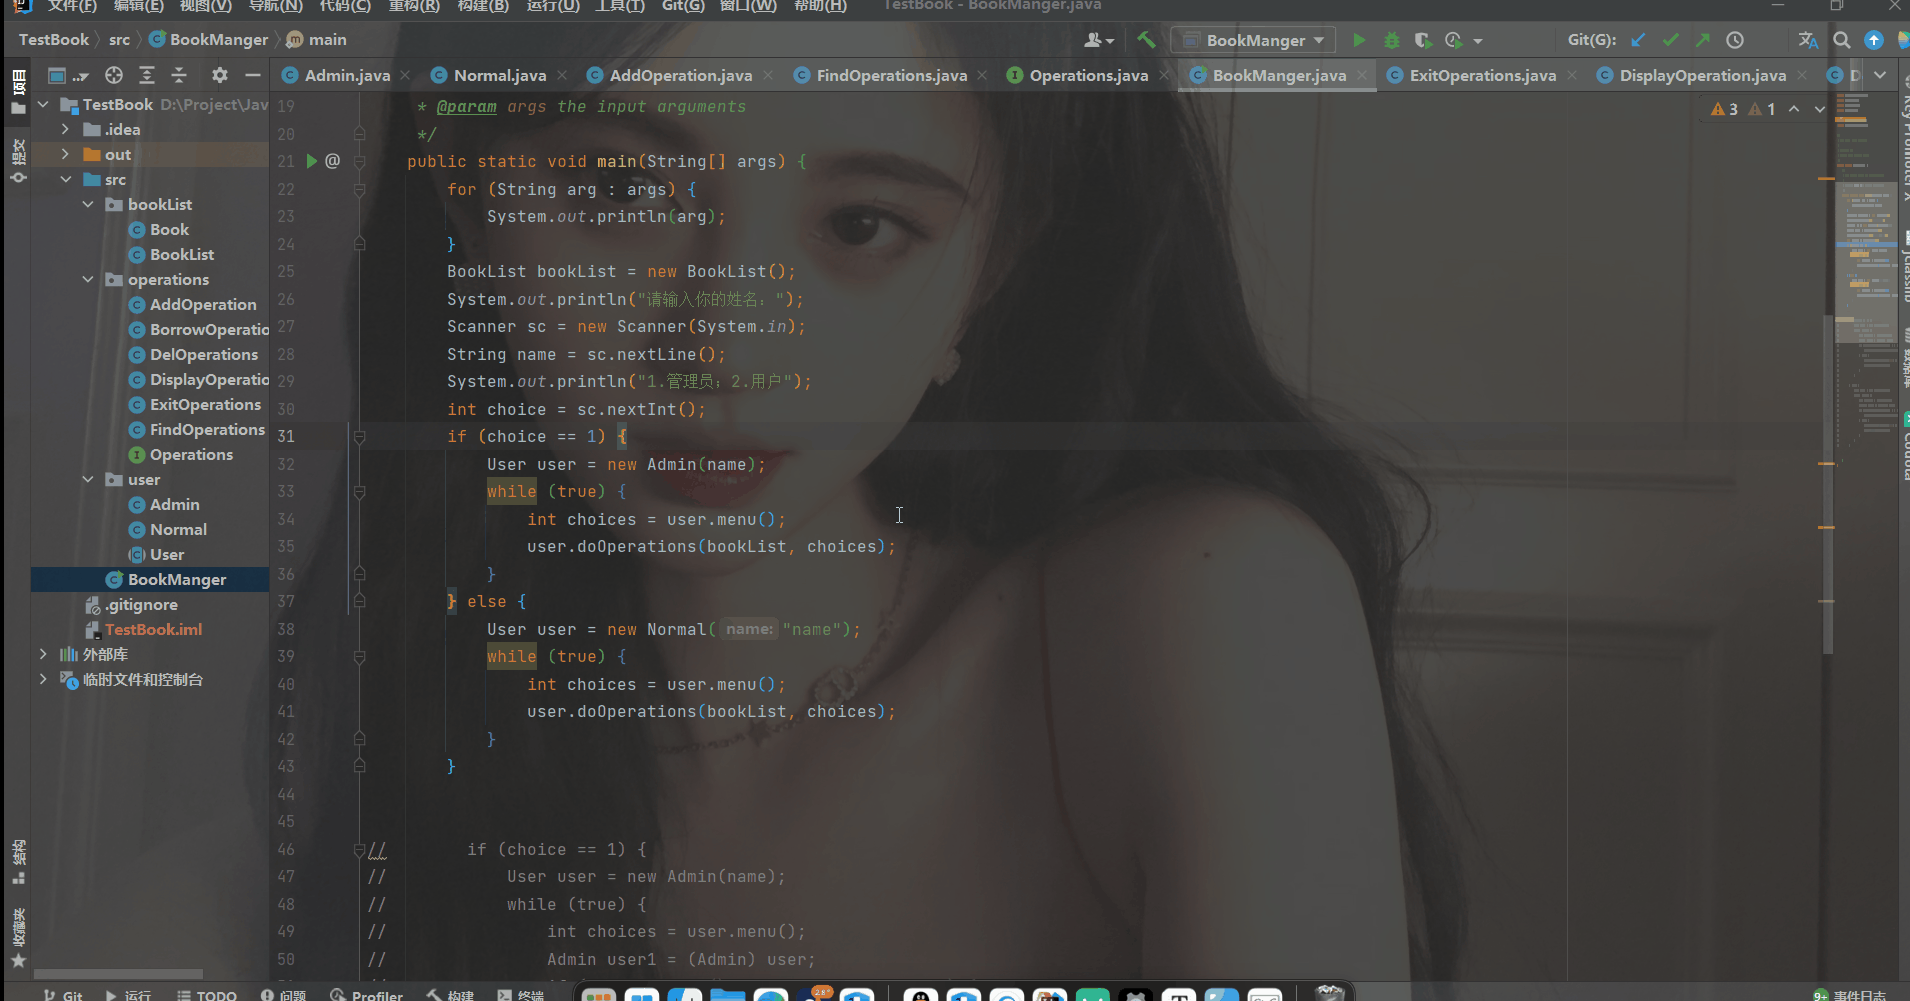The width and height of the screenshot is (1910, 1001).
Task: Commit changes using Git green checkmark
Action: point(1670,40)
